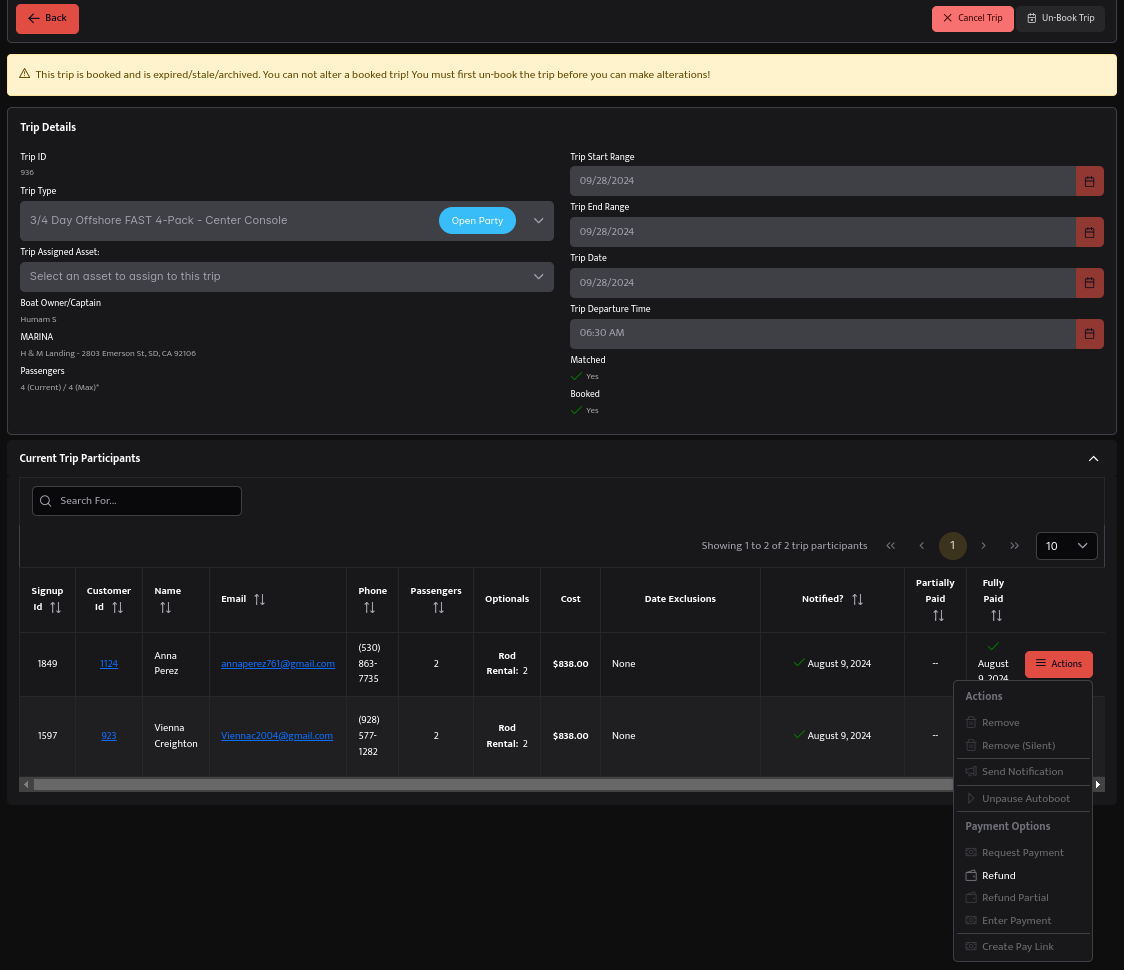The height and width of the screenshot is (970, 1124).
Task: Open picker for Trip Departure Time
Action: pyautogui.click(x=1089, y=334)
